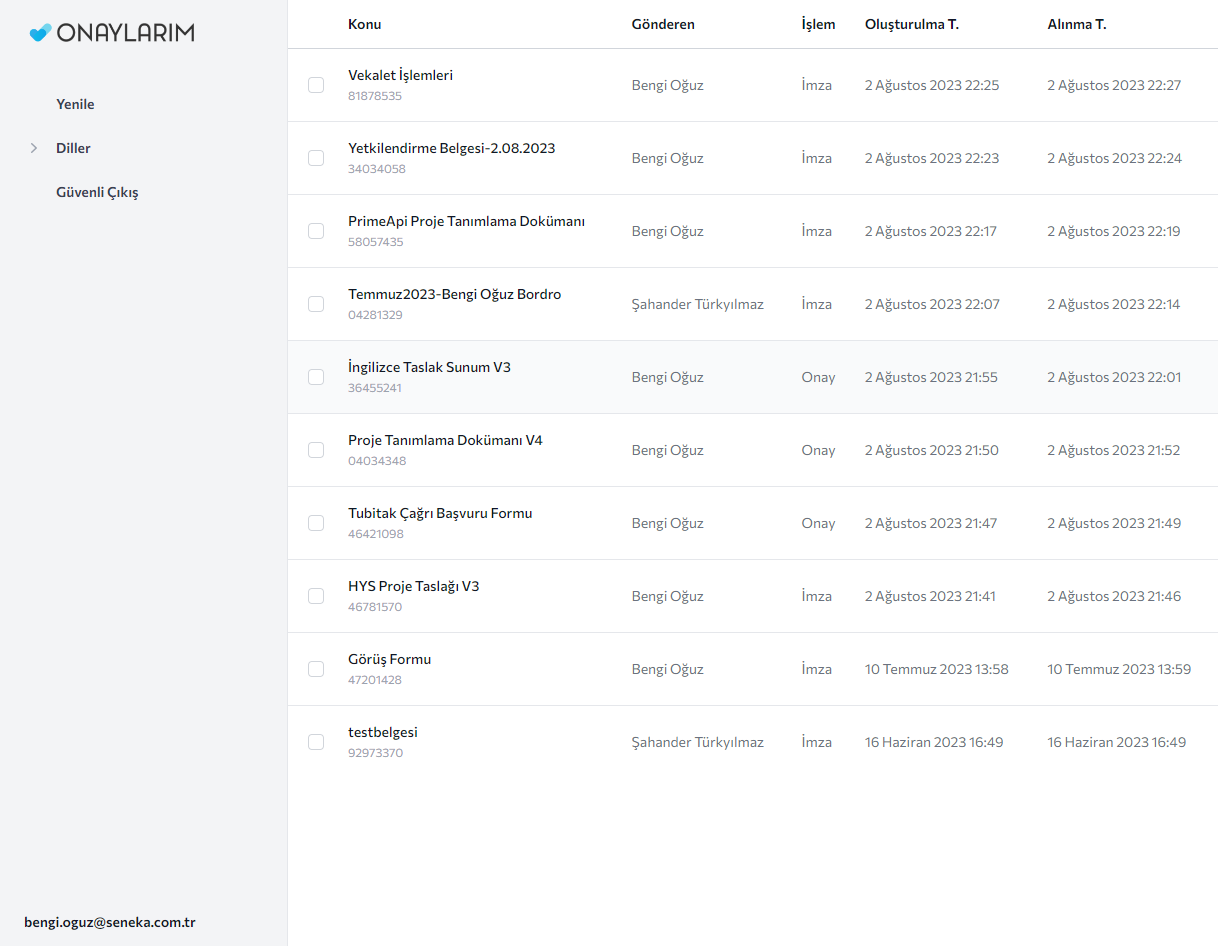Sort by Oluşturulma T. column header
The width and height of the screenshot is (1218, 946).
[x=911, y=24]
